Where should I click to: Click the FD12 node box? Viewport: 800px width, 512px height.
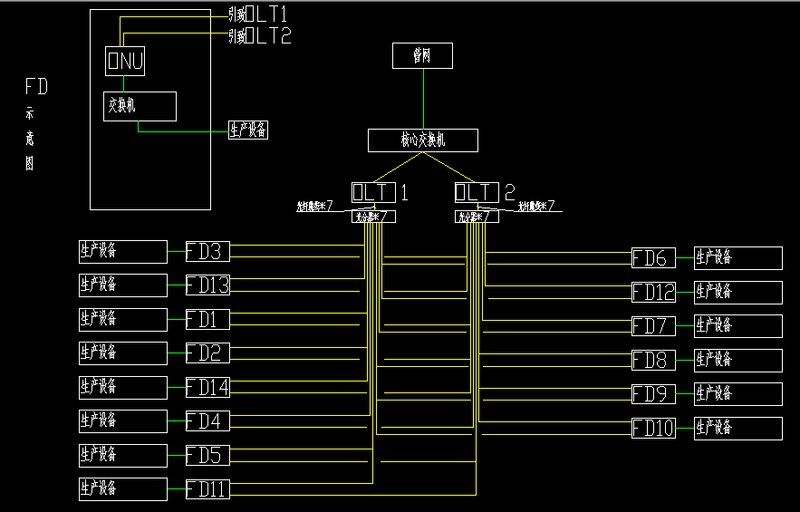(652, 292)
